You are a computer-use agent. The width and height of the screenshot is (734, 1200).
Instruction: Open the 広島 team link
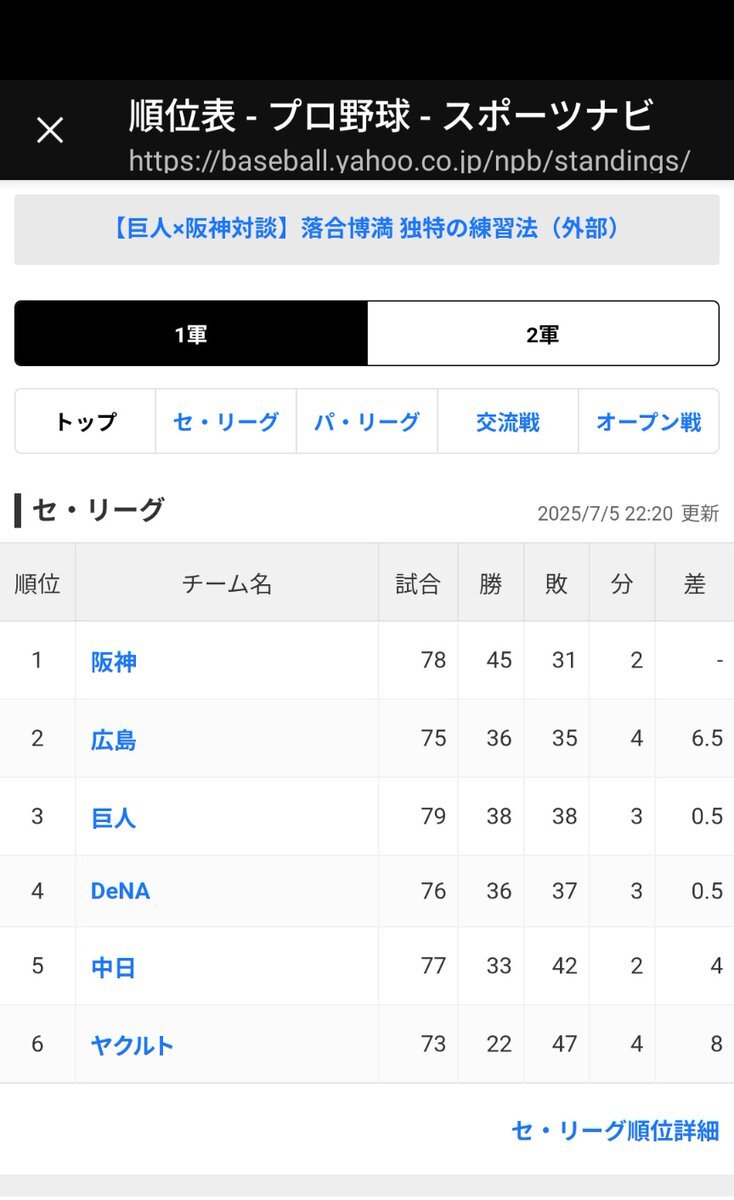(x=114, y=740)
